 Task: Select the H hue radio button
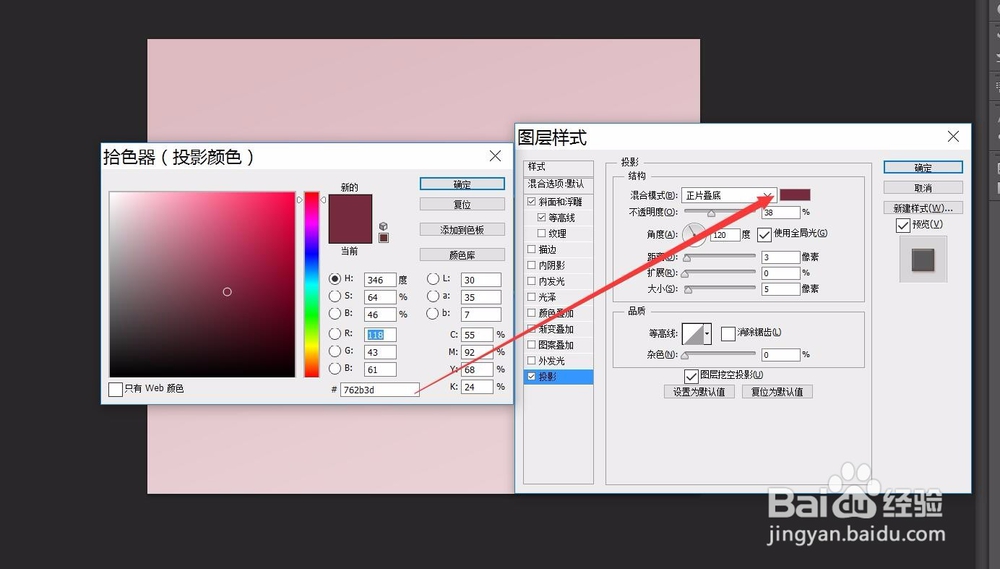click(335, 279)
